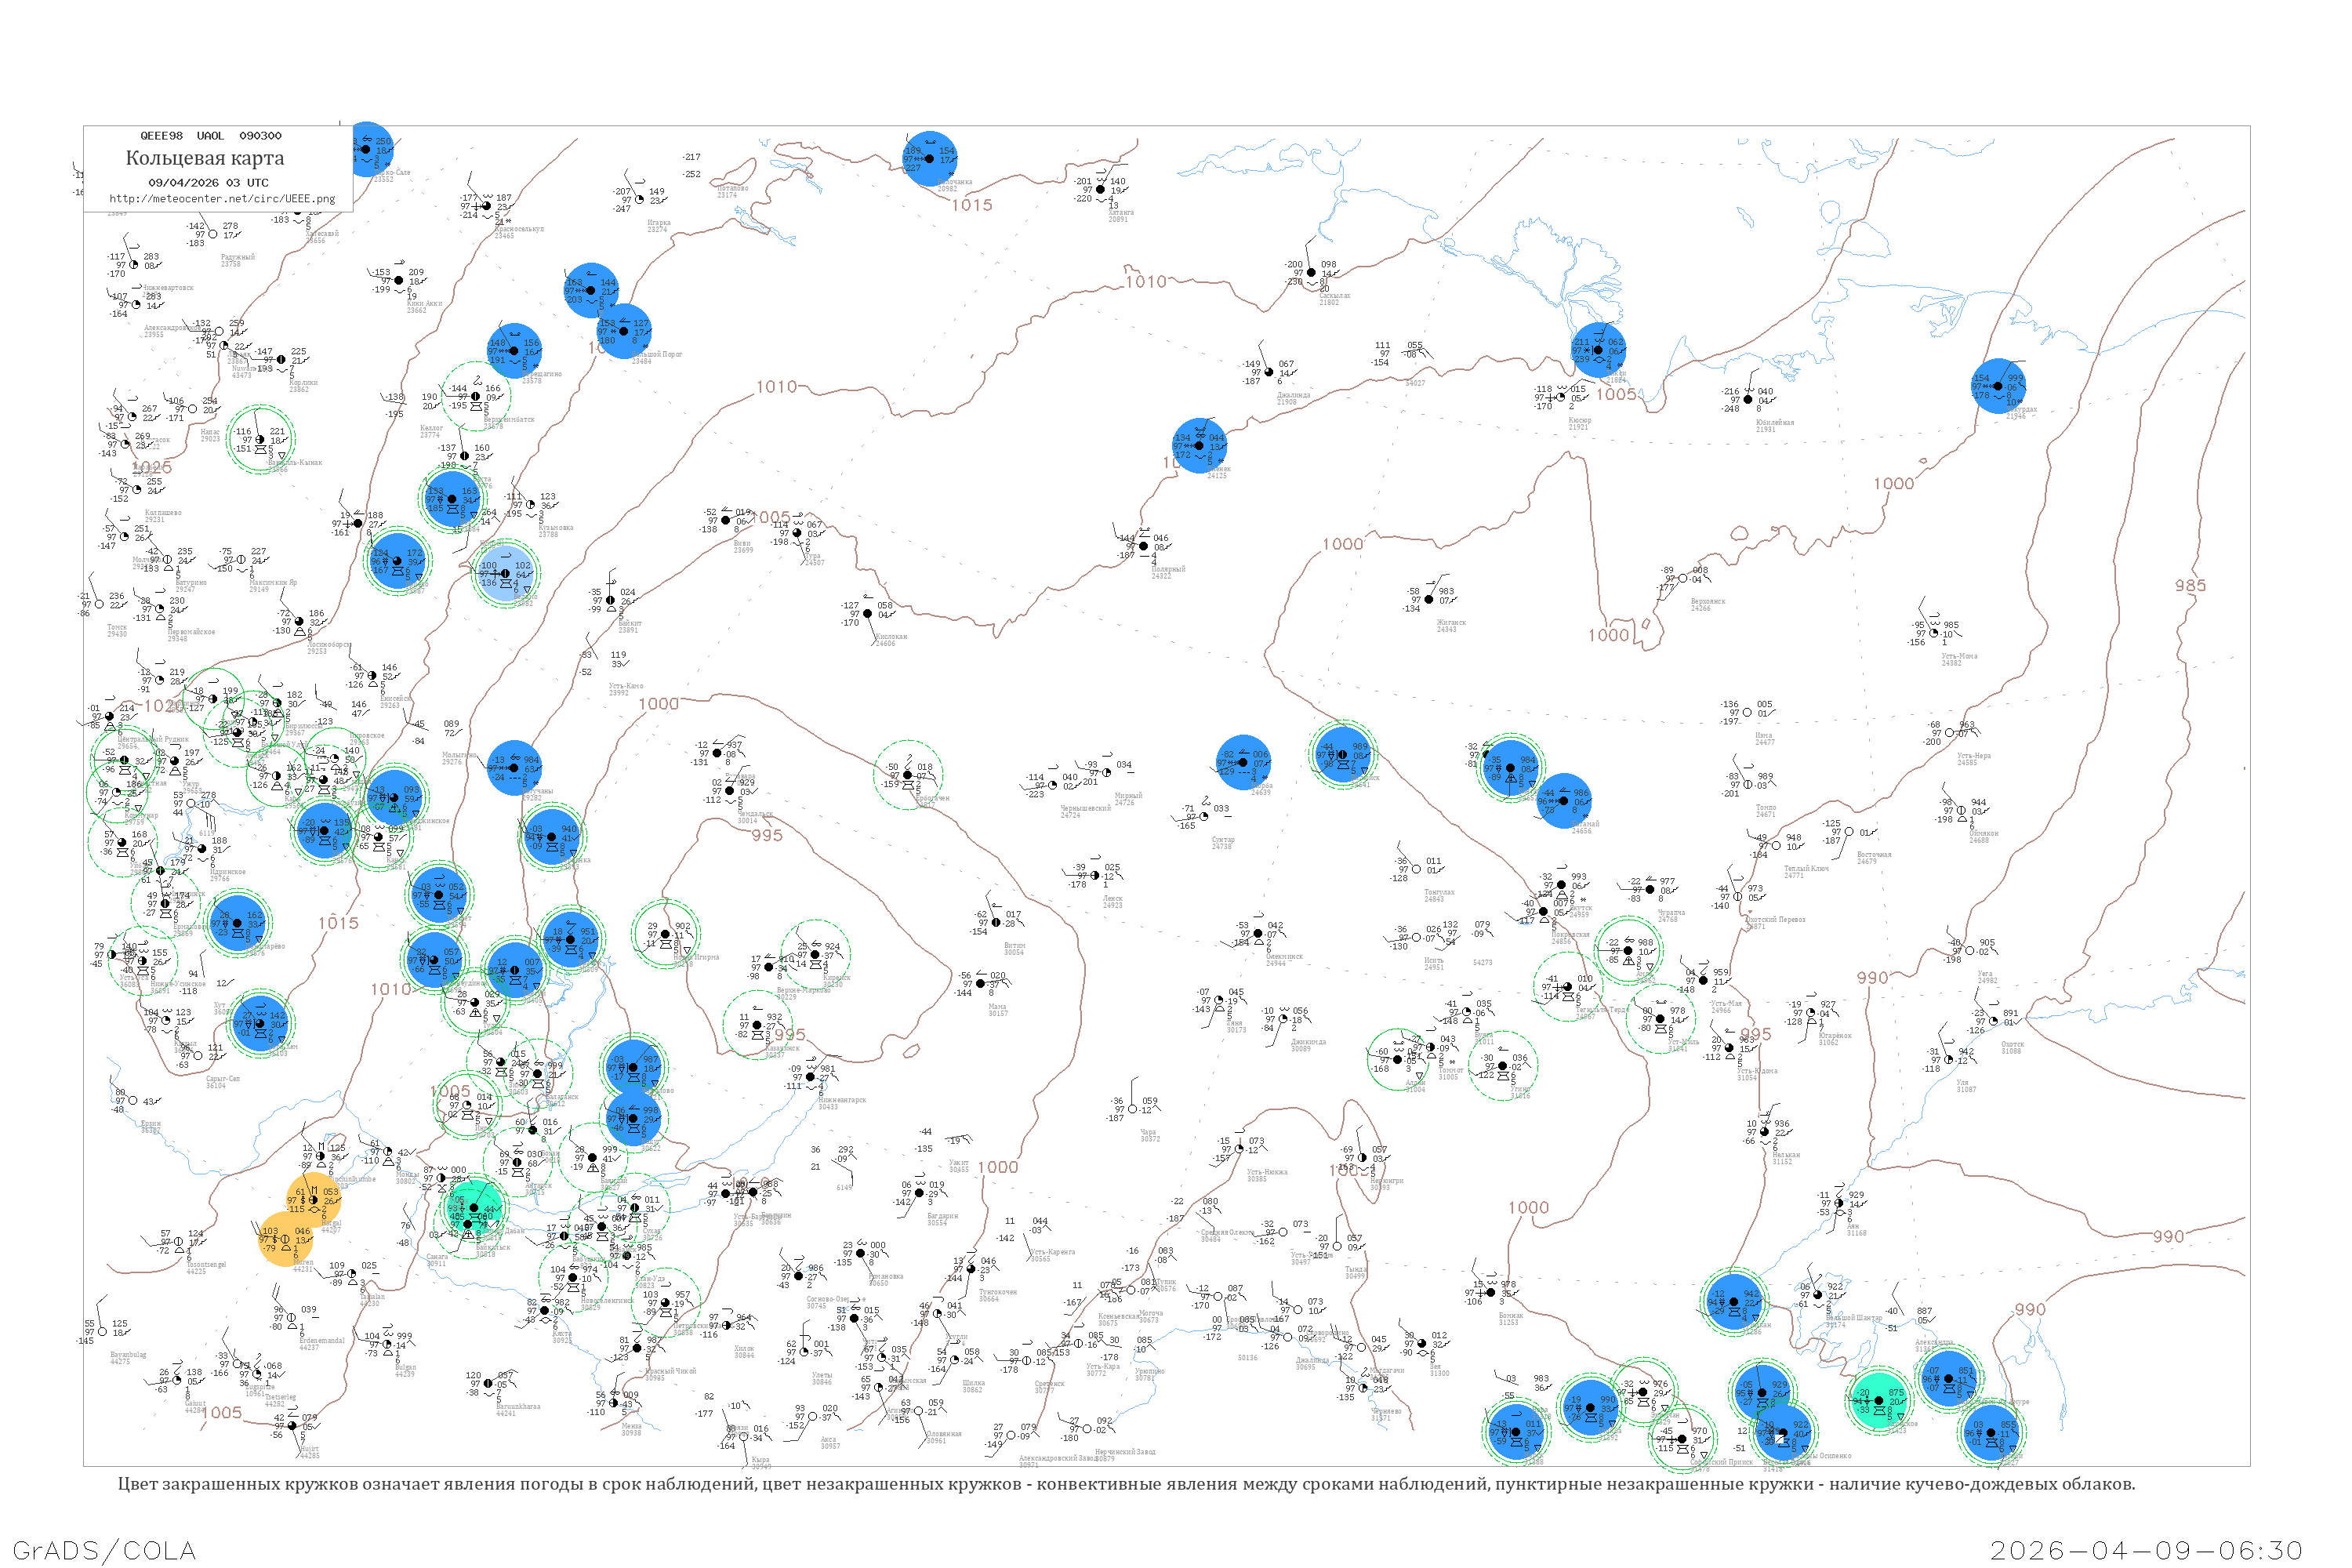Image resolution: width=2352 pixels, height=1568 pixels.
Task: Click the 985 isobar label near right edge
Action: 2190,586
